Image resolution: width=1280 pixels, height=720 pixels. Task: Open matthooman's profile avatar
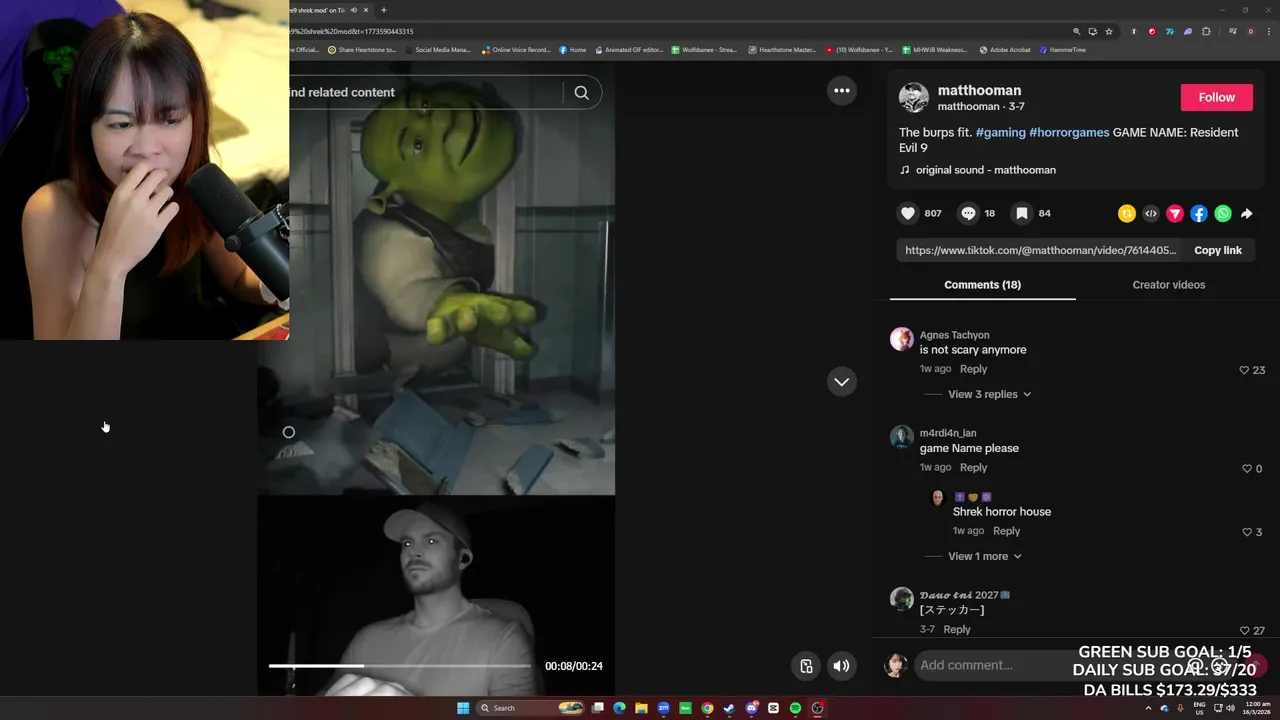point(913,97)
